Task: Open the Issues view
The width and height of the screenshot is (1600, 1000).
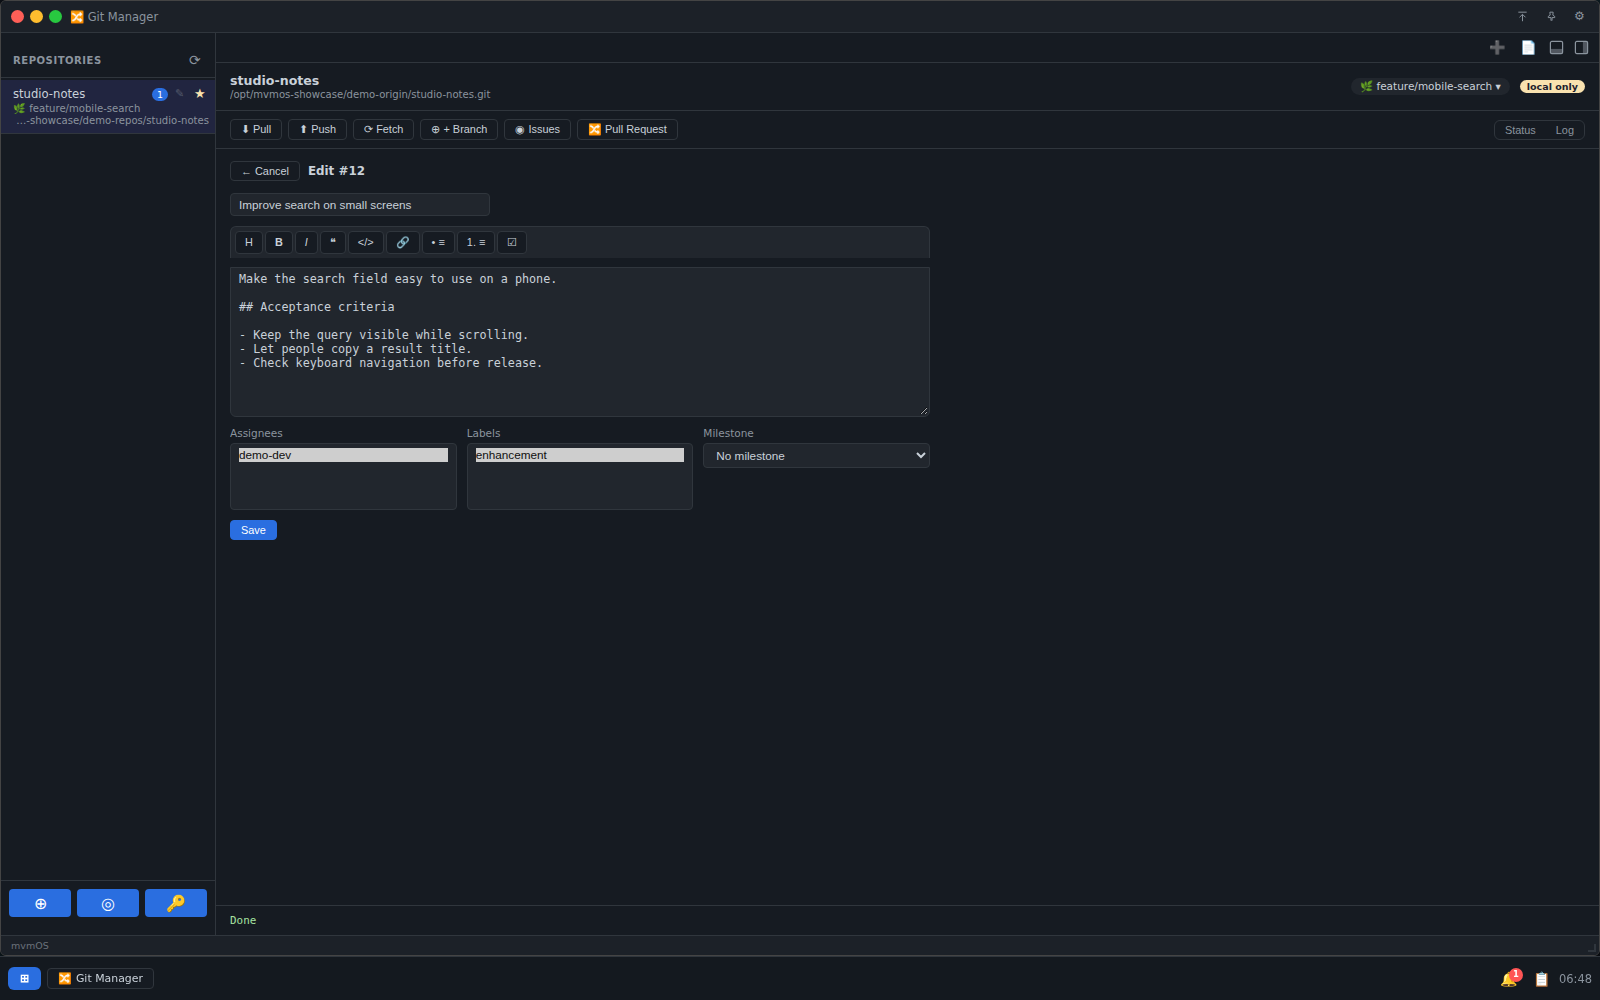Action: point(537,129)
